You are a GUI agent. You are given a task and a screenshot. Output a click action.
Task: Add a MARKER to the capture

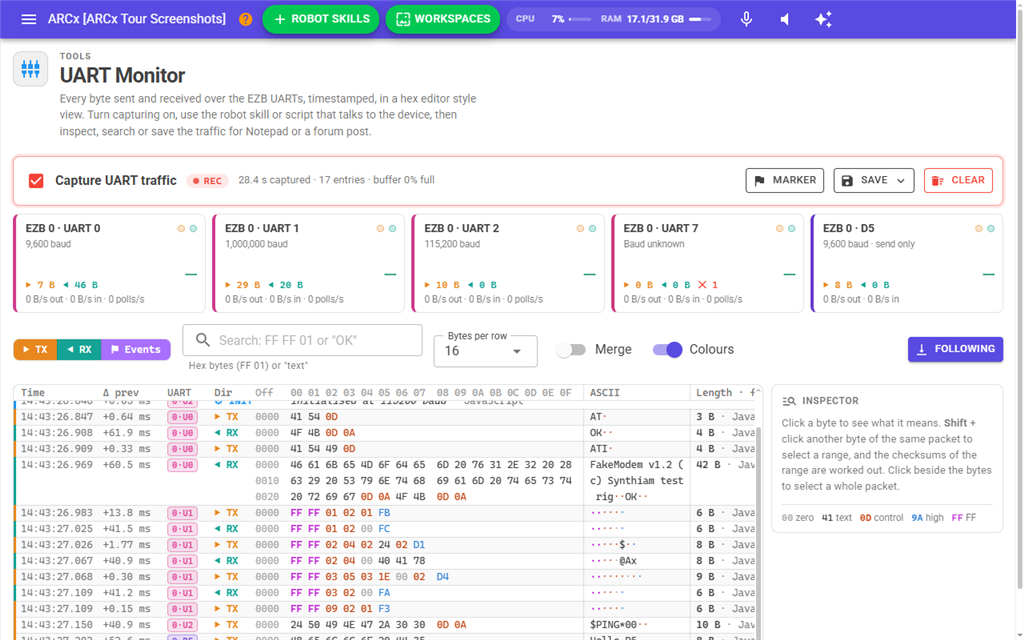(785, 180)
